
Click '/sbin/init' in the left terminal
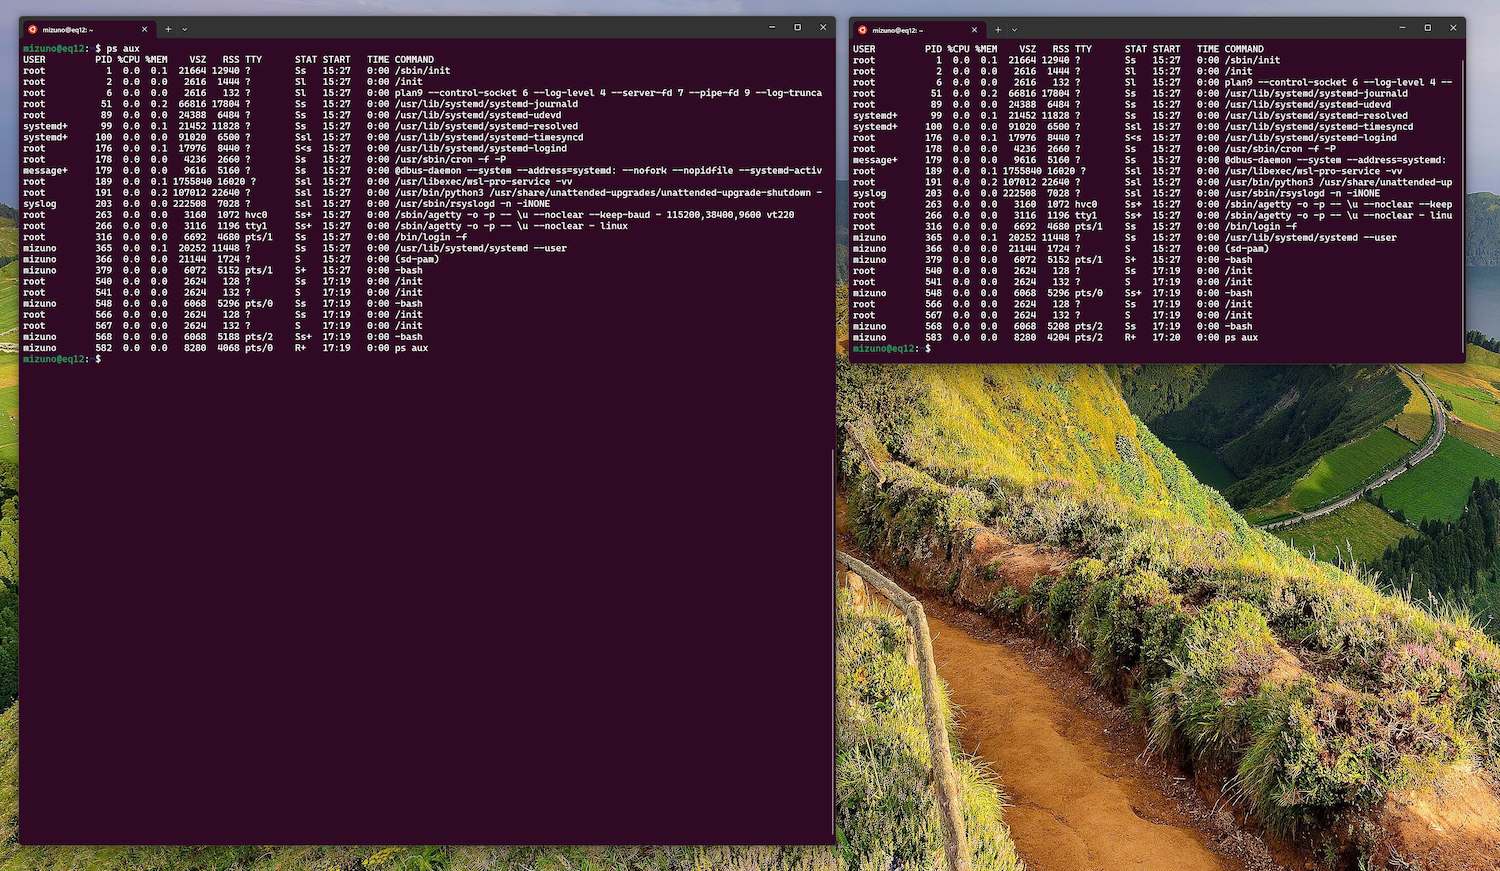422,71
